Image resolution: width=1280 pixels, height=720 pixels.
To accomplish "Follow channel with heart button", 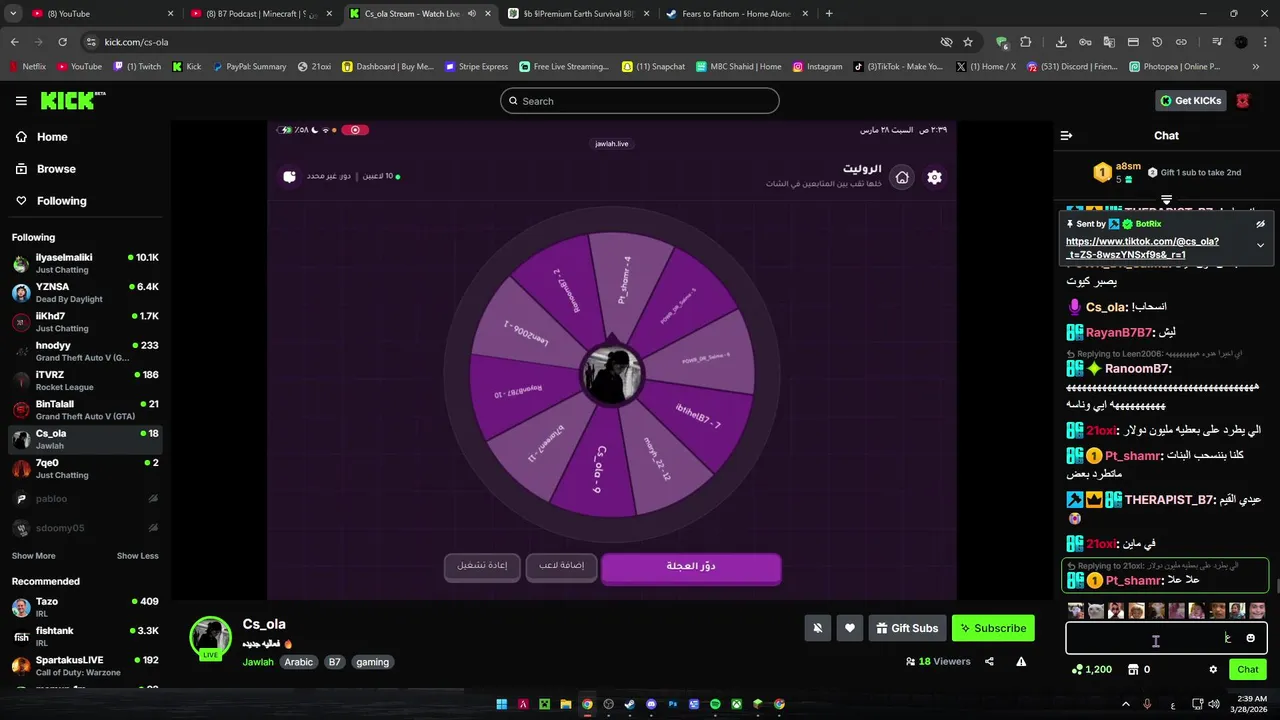I will pos(850,628).
